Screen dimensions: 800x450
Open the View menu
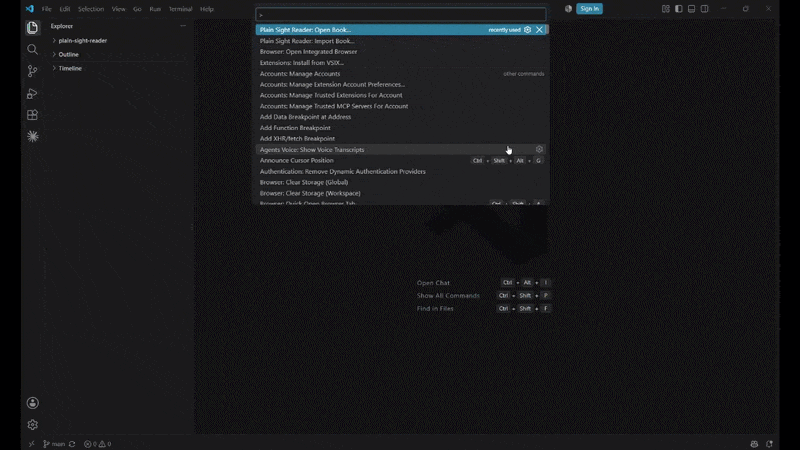(x=118, y=9)
